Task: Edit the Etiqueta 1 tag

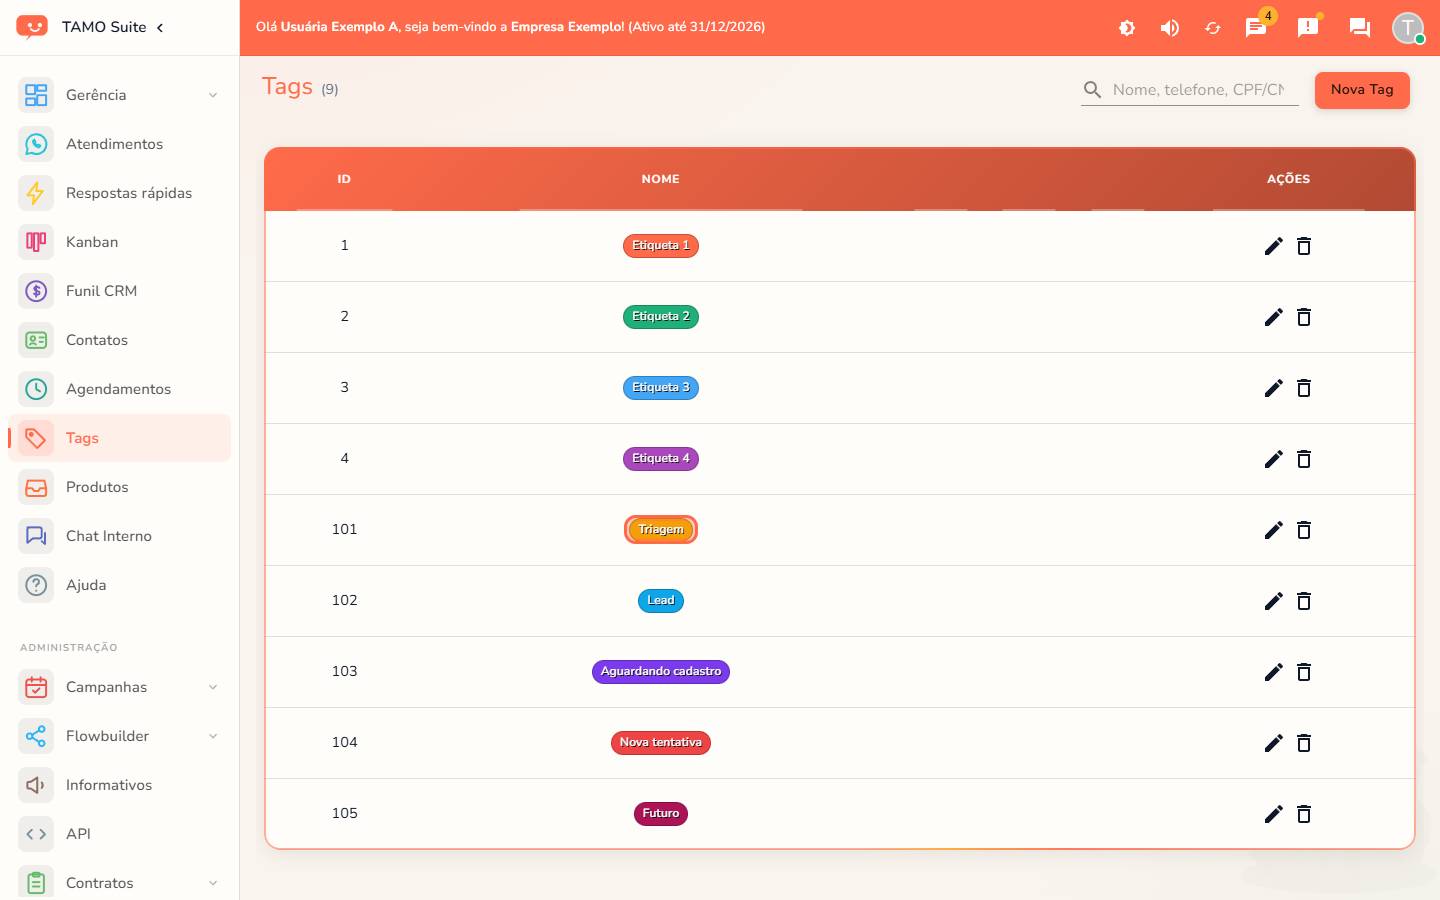Action: coord(1273,246)
